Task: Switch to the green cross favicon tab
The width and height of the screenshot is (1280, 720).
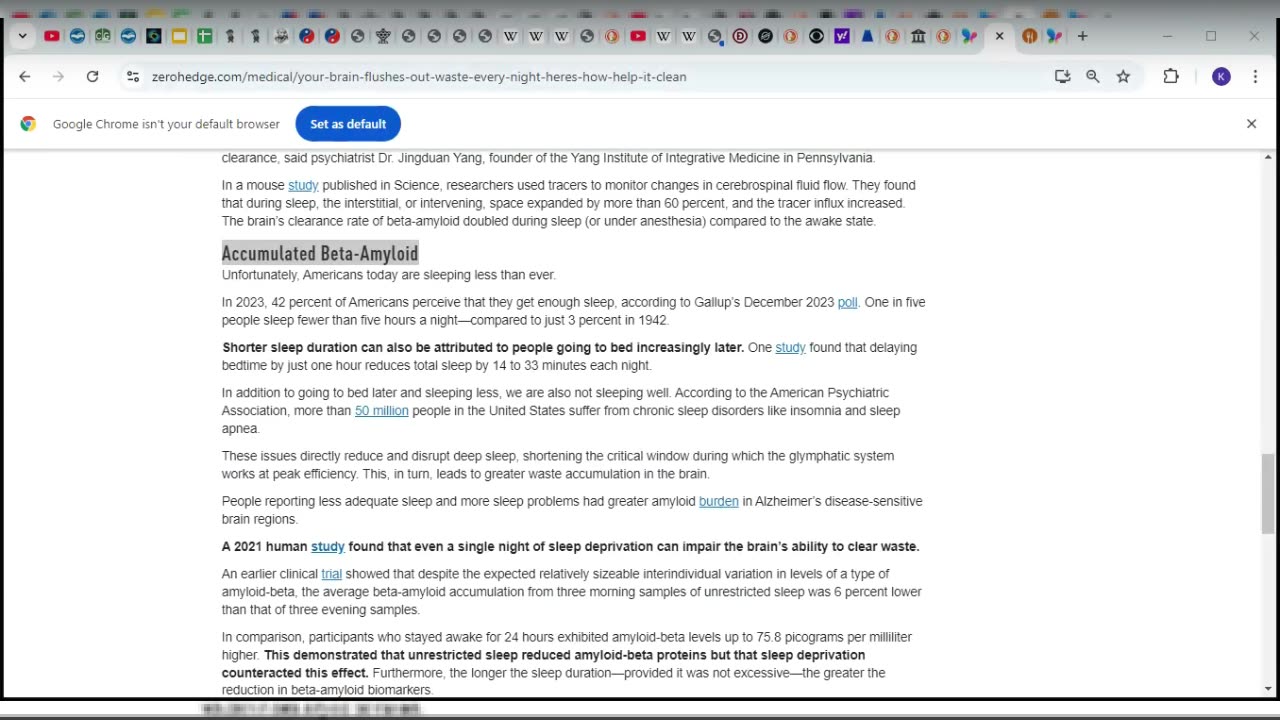Action: click(x=204, y=36)
